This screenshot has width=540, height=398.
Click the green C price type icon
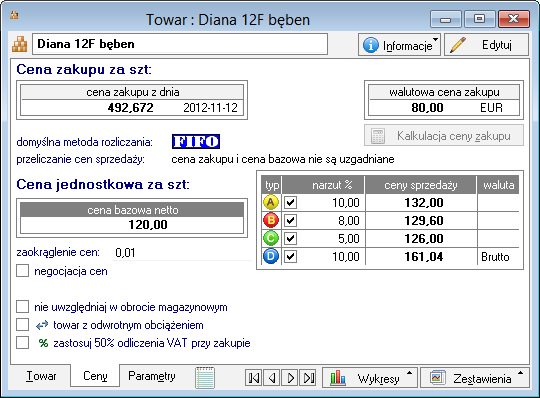pos(271,238)
